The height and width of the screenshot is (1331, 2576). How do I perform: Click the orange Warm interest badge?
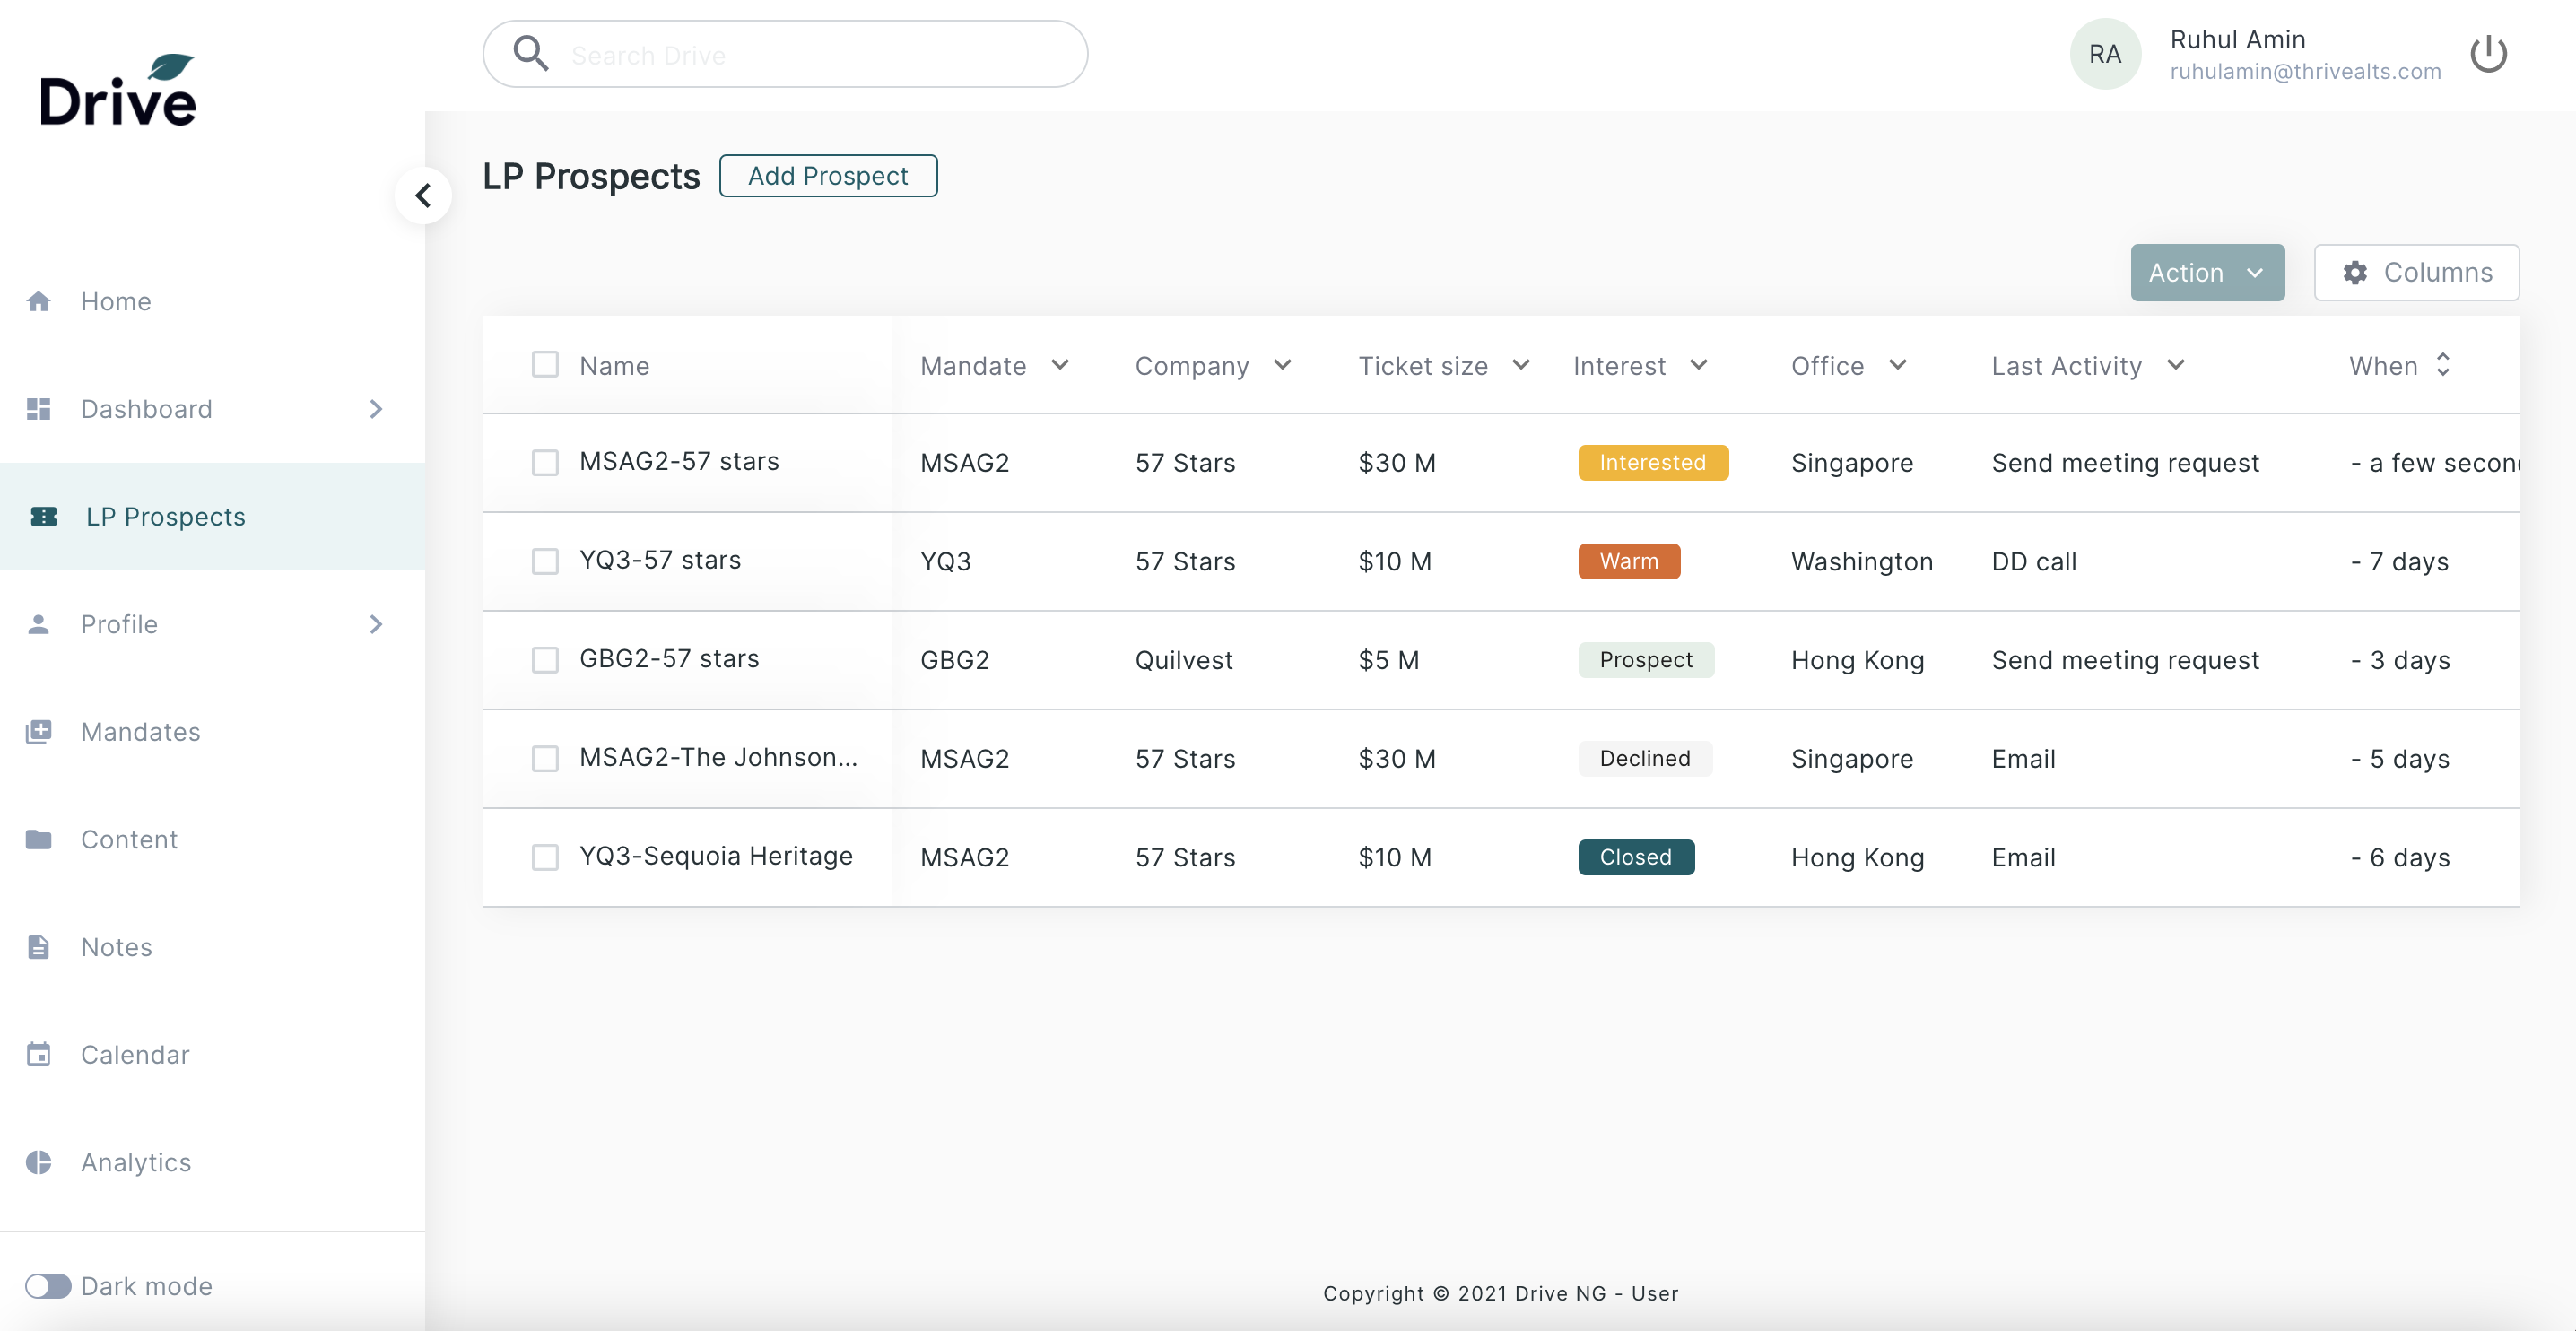click(x=1628, y=561)
